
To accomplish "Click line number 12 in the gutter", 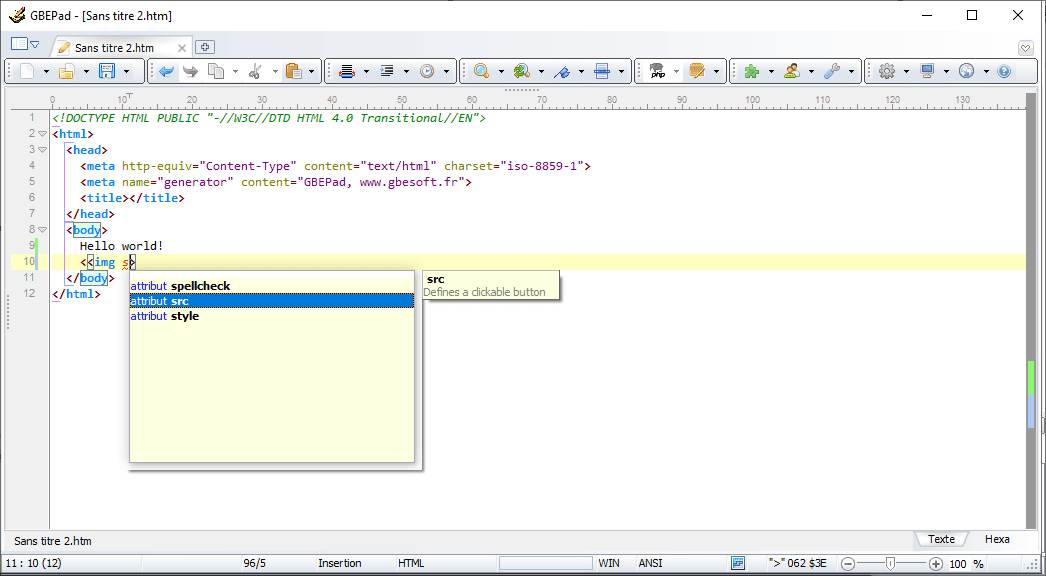I will coord(29,294).
